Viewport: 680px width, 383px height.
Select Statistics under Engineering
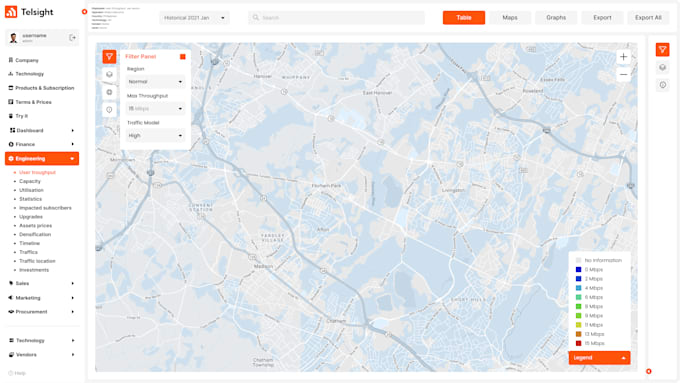coord(30,199)
